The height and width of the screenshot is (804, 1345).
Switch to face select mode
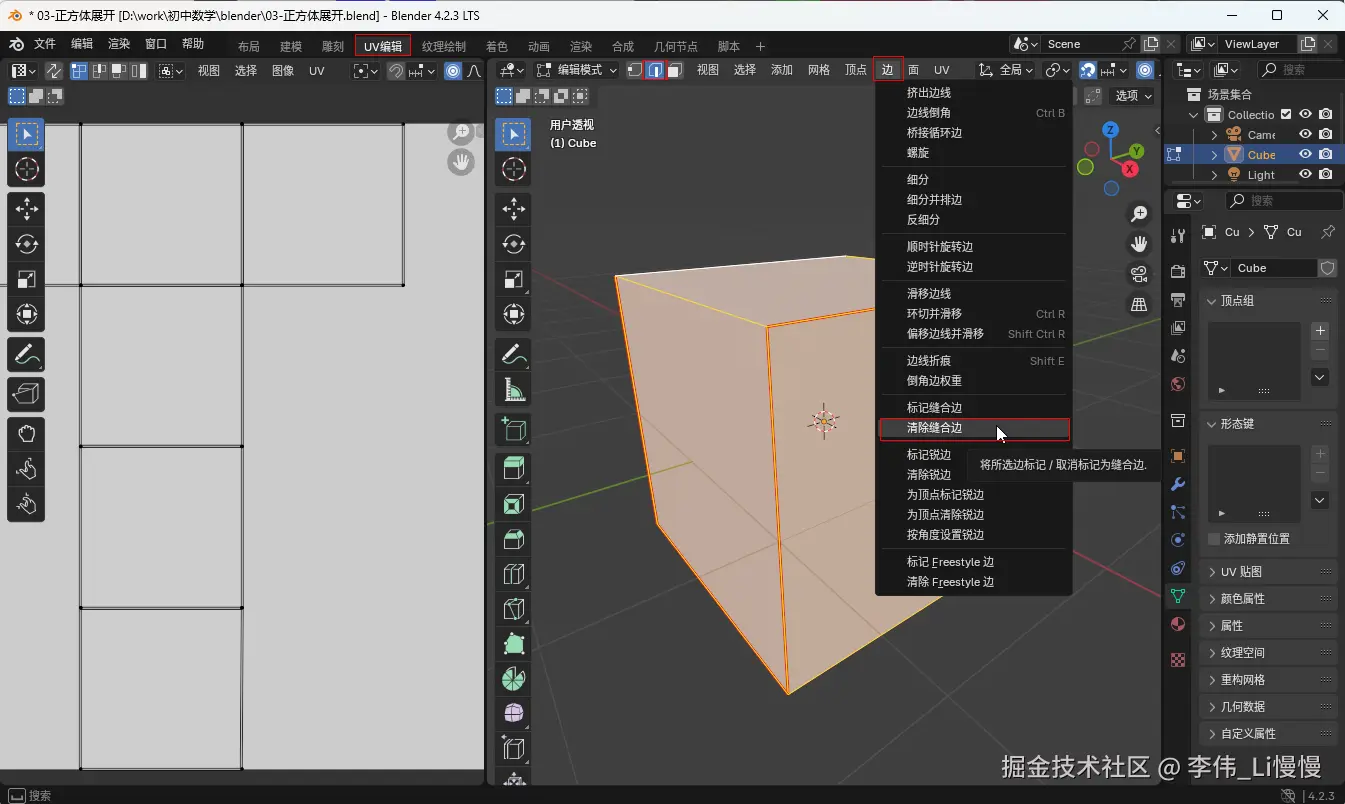675,70
